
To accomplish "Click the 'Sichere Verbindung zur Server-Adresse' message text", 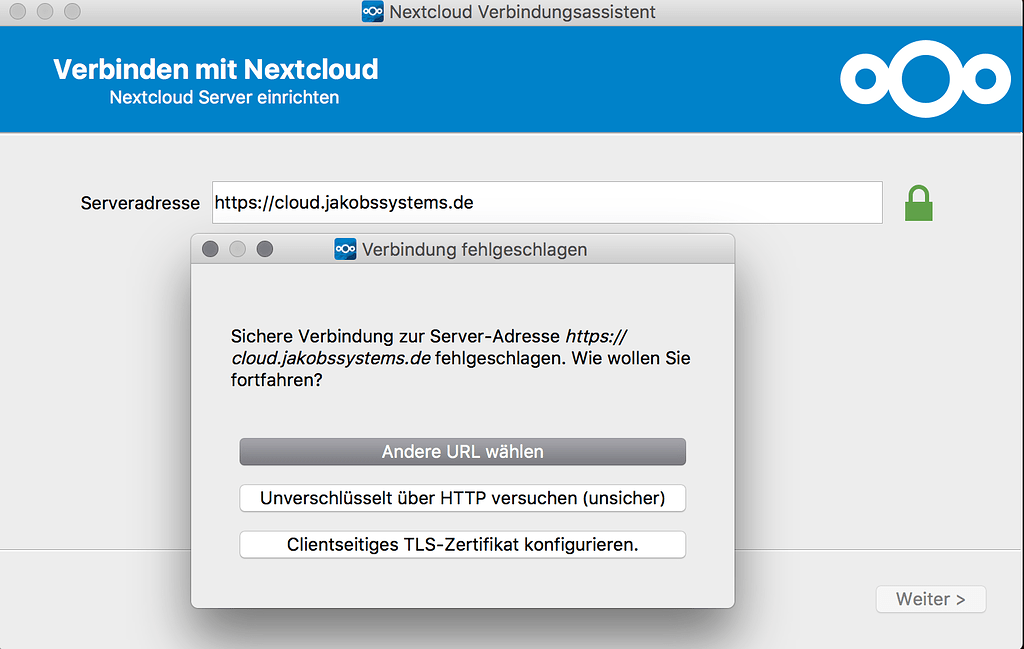I will pyautogui.click(x=460, y=358).
